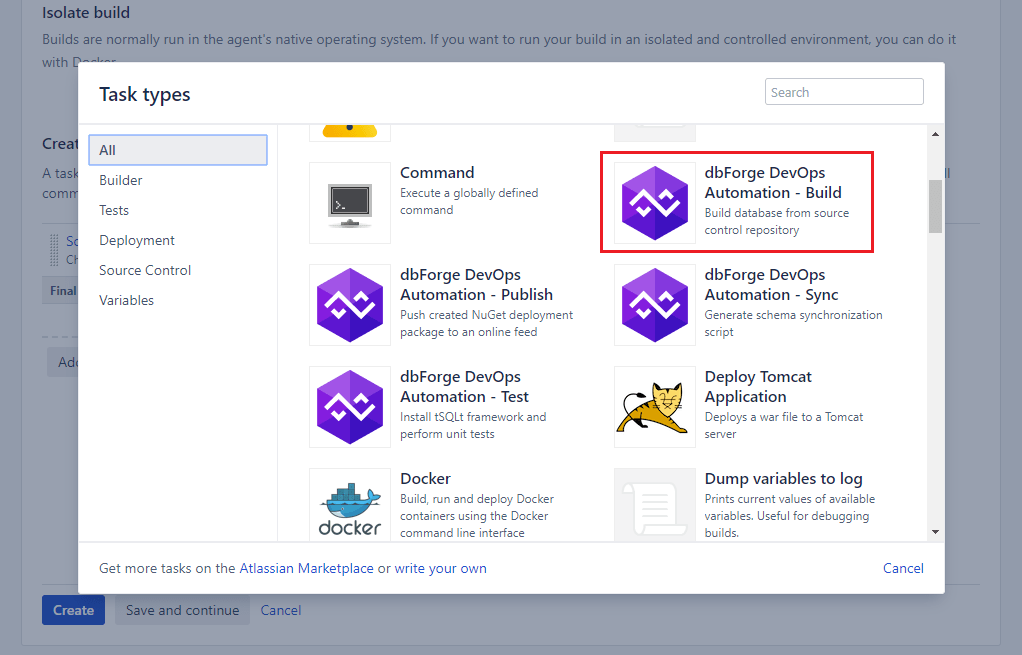
Task: Click the dbForge DevOps Automation Build icon
Action: pyautogui.click(x=655, y=203)
